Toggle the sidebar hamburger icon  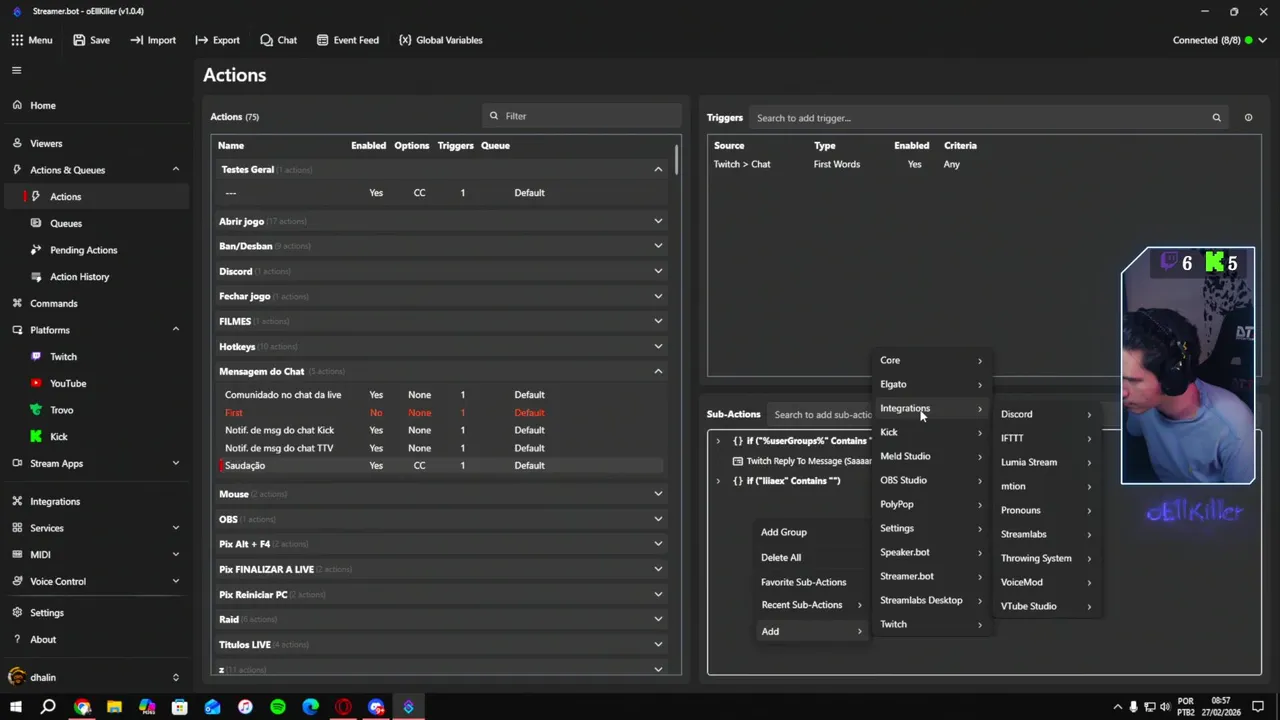pos(16,70)
